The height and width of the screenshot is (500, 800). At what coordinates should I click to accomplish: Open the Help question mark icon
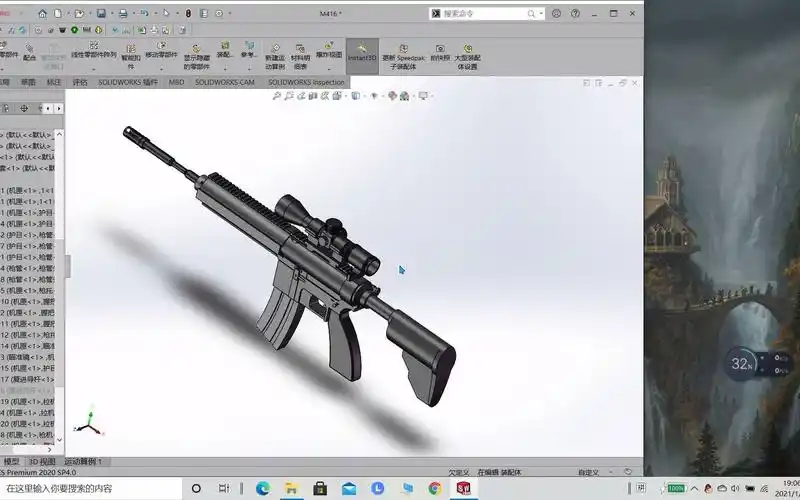pos(575,14)
